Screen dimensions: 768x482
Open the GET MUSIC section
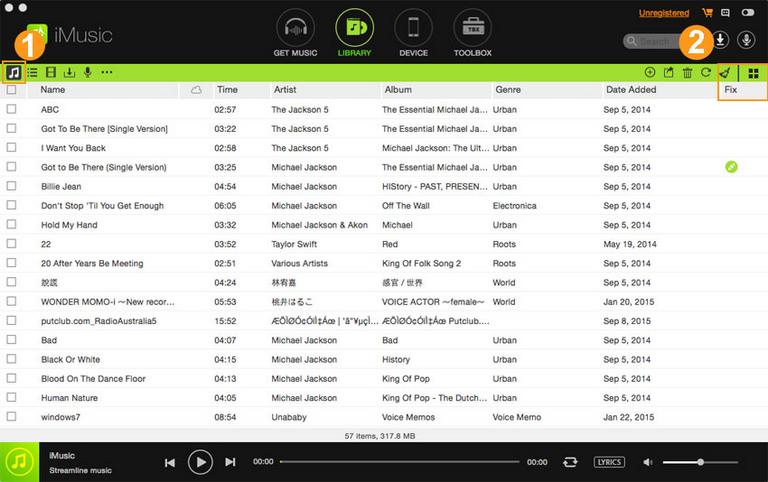pyautogui.click(x=295, y=34)
